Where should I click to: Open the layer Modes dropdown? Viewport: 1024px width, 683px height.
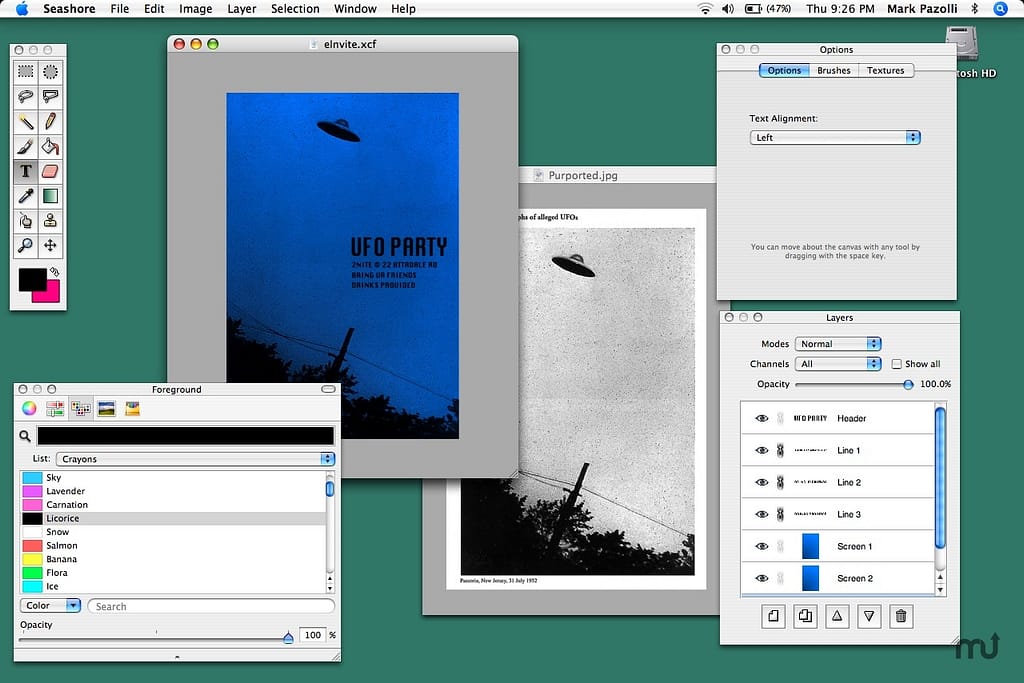[838, 344]
